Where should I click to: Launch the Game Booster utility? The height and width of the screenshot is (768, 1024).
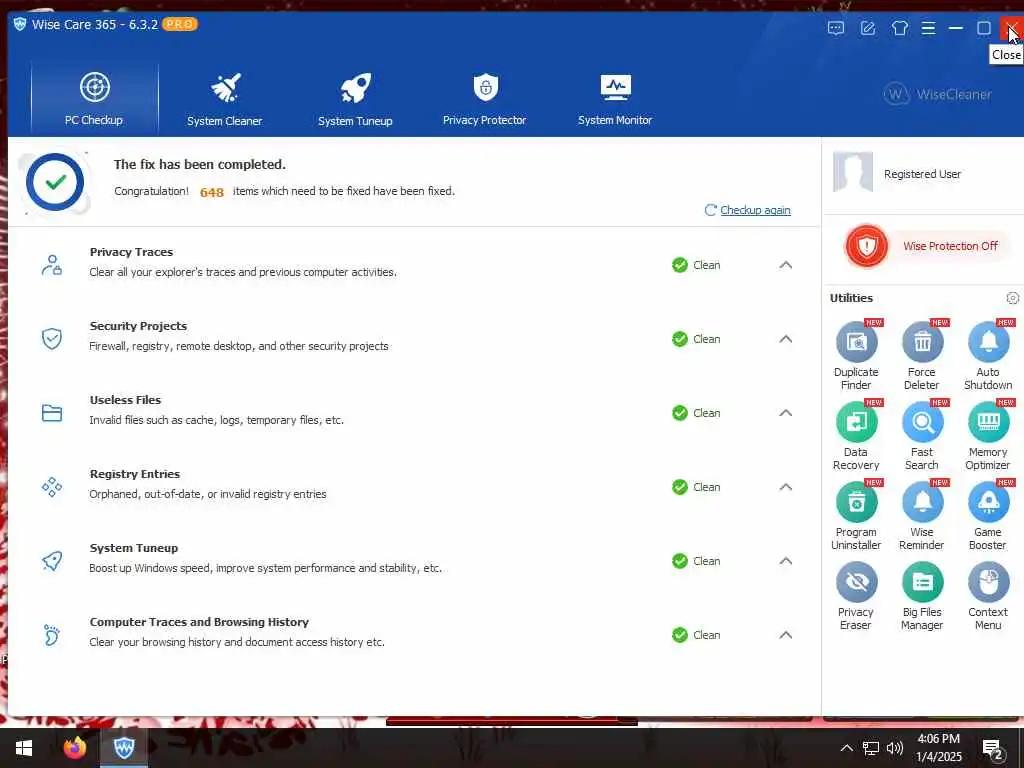pos(988,517)
